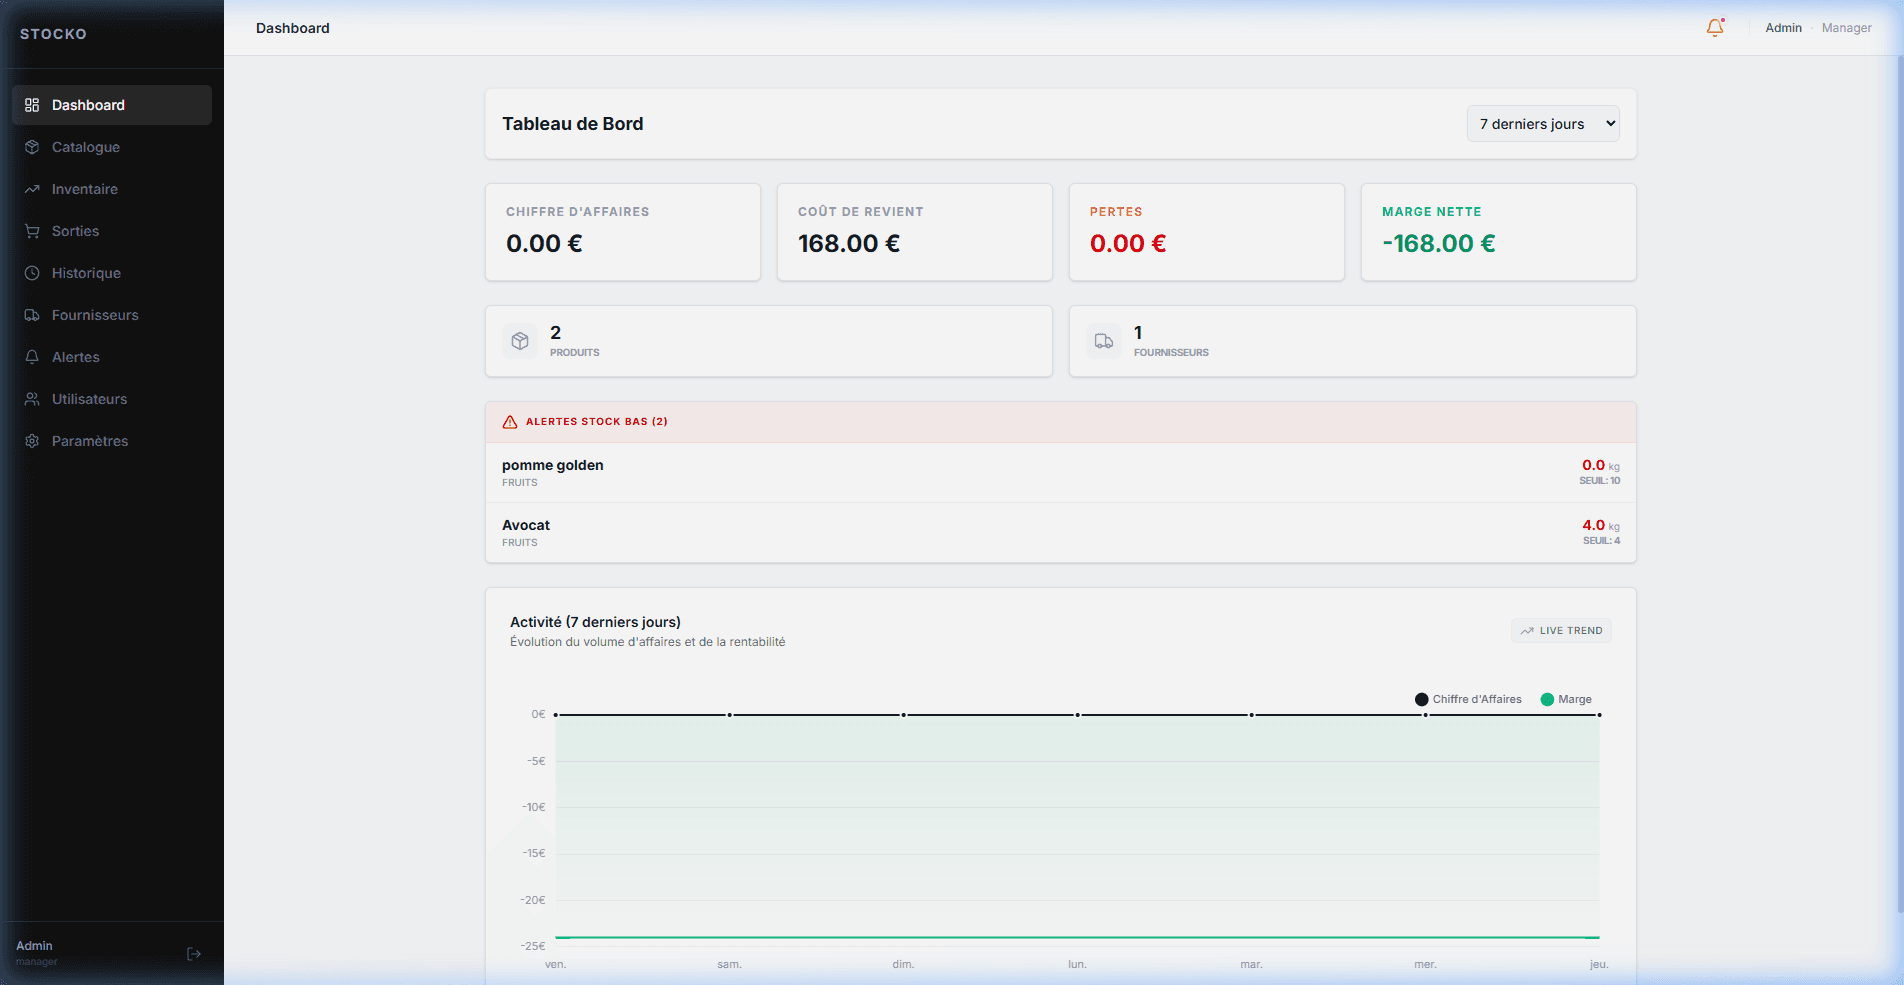Click the Paramètres gear icon
Image resolution: width=1904 pixels, height=985 pixels.
click(32, 441)
